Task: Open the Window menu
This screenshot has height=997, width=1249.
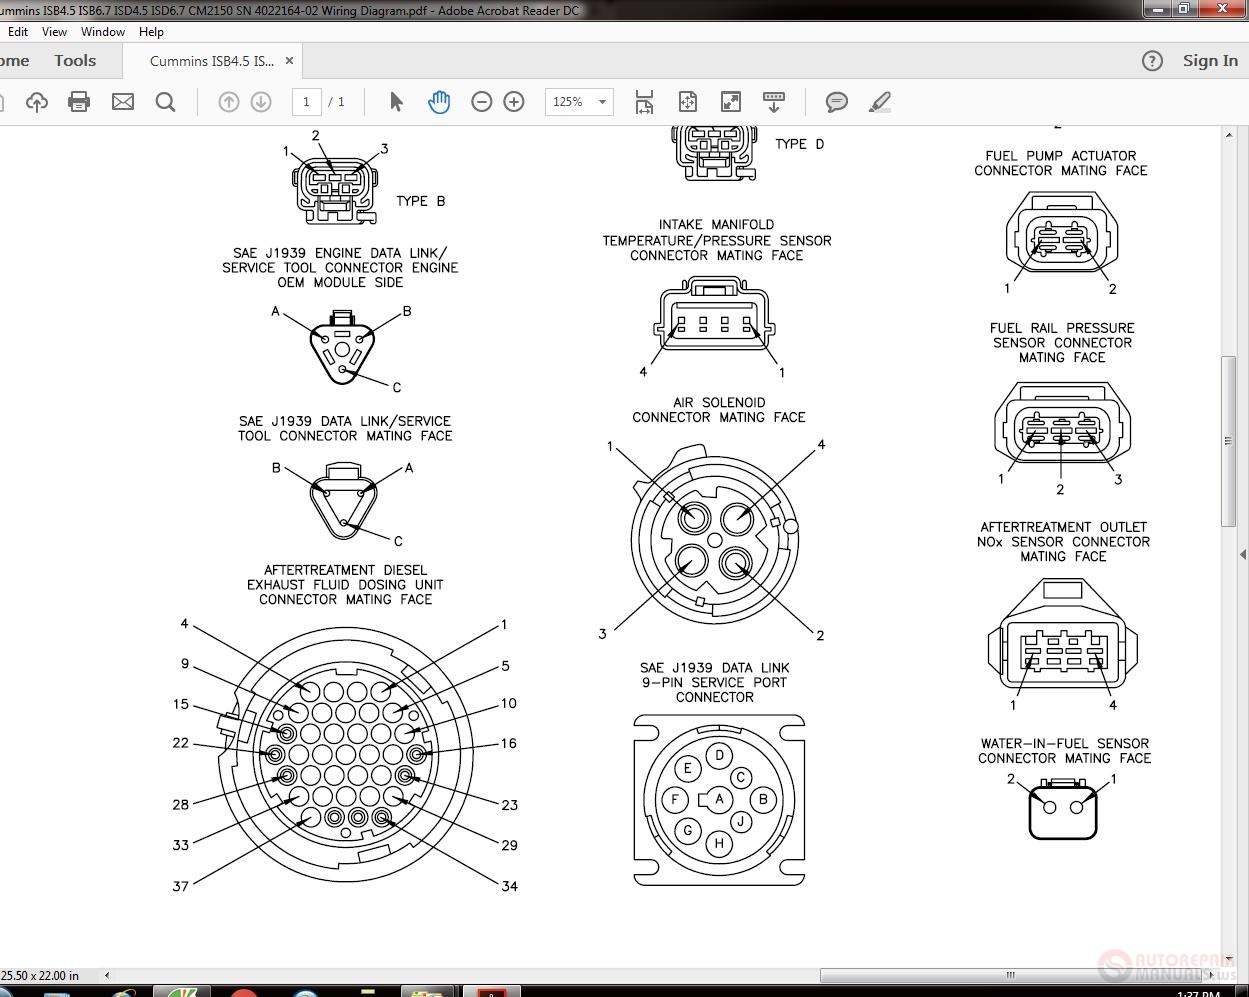Action: 103,32
